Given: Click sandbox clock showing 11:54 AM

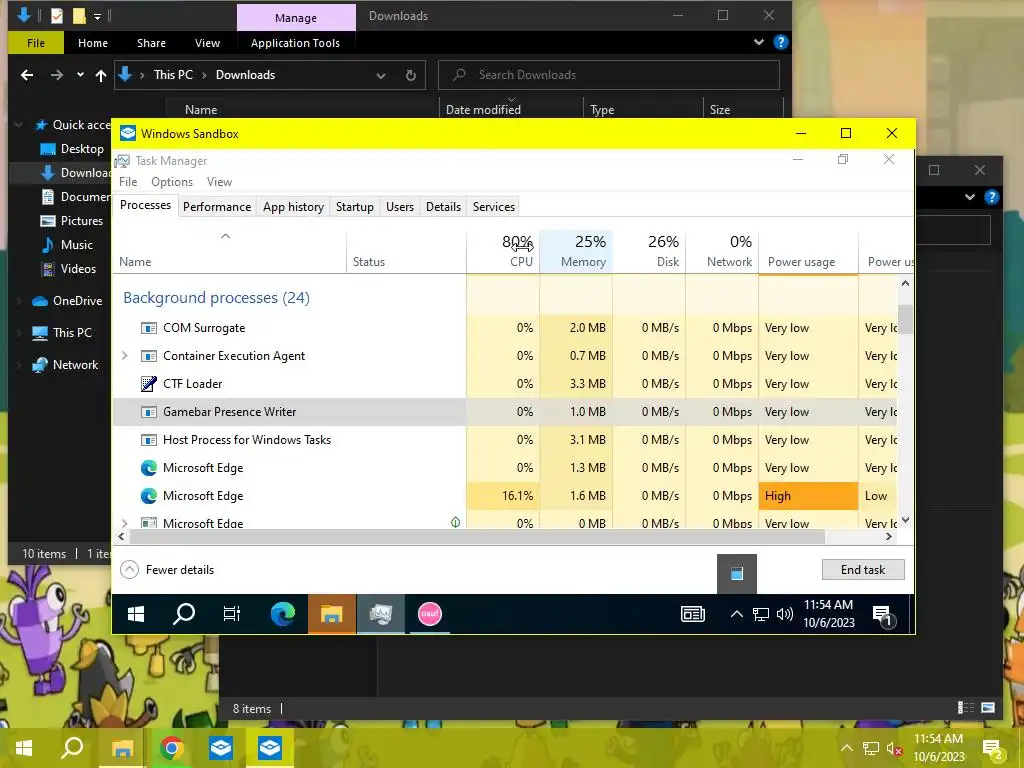Looking at the screenshot, I should pyautogui.click(x=829, y=613).
